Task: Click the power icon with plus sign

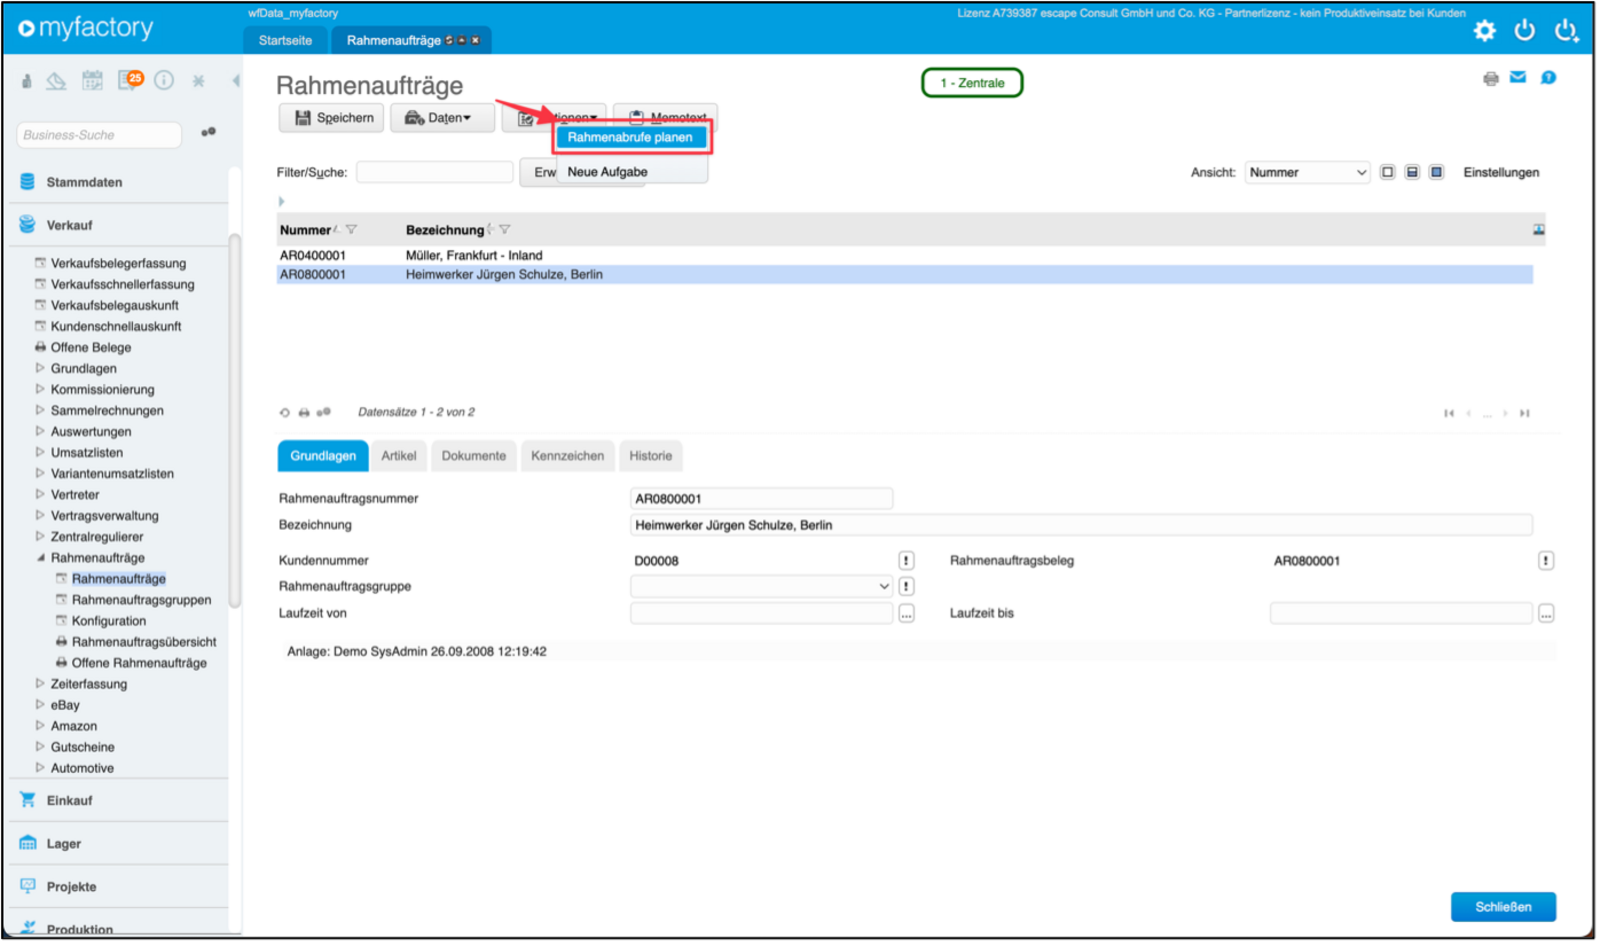Action: 1566,31
